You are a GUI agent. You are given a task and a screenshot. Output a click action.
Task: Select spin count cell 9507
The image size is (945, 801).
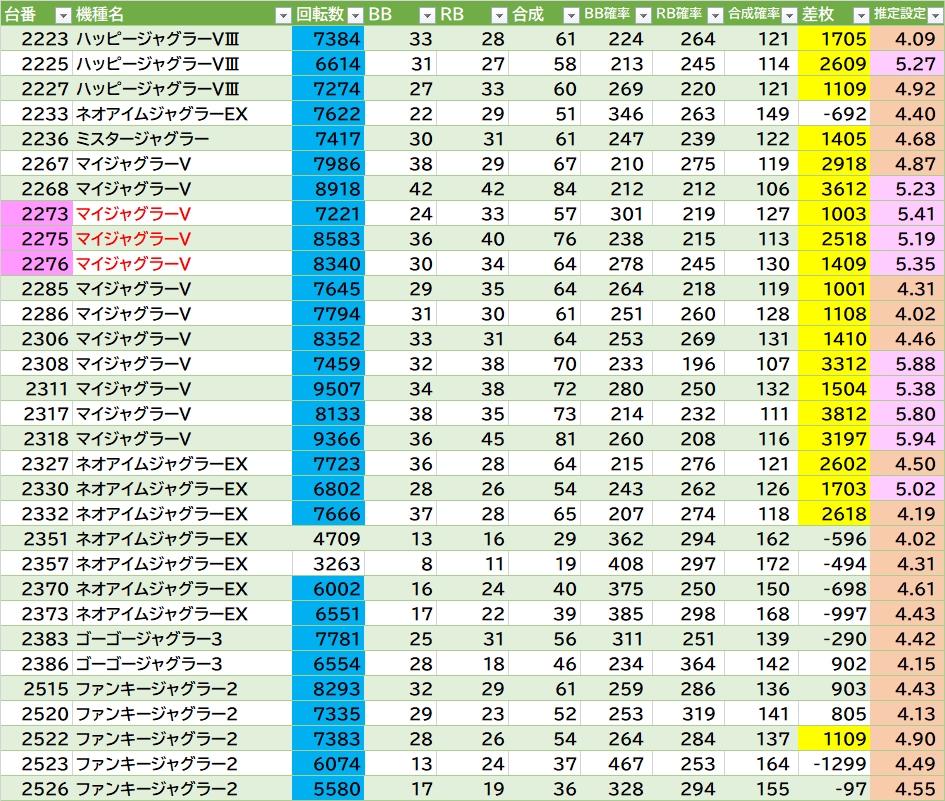(x=328, y=389)
